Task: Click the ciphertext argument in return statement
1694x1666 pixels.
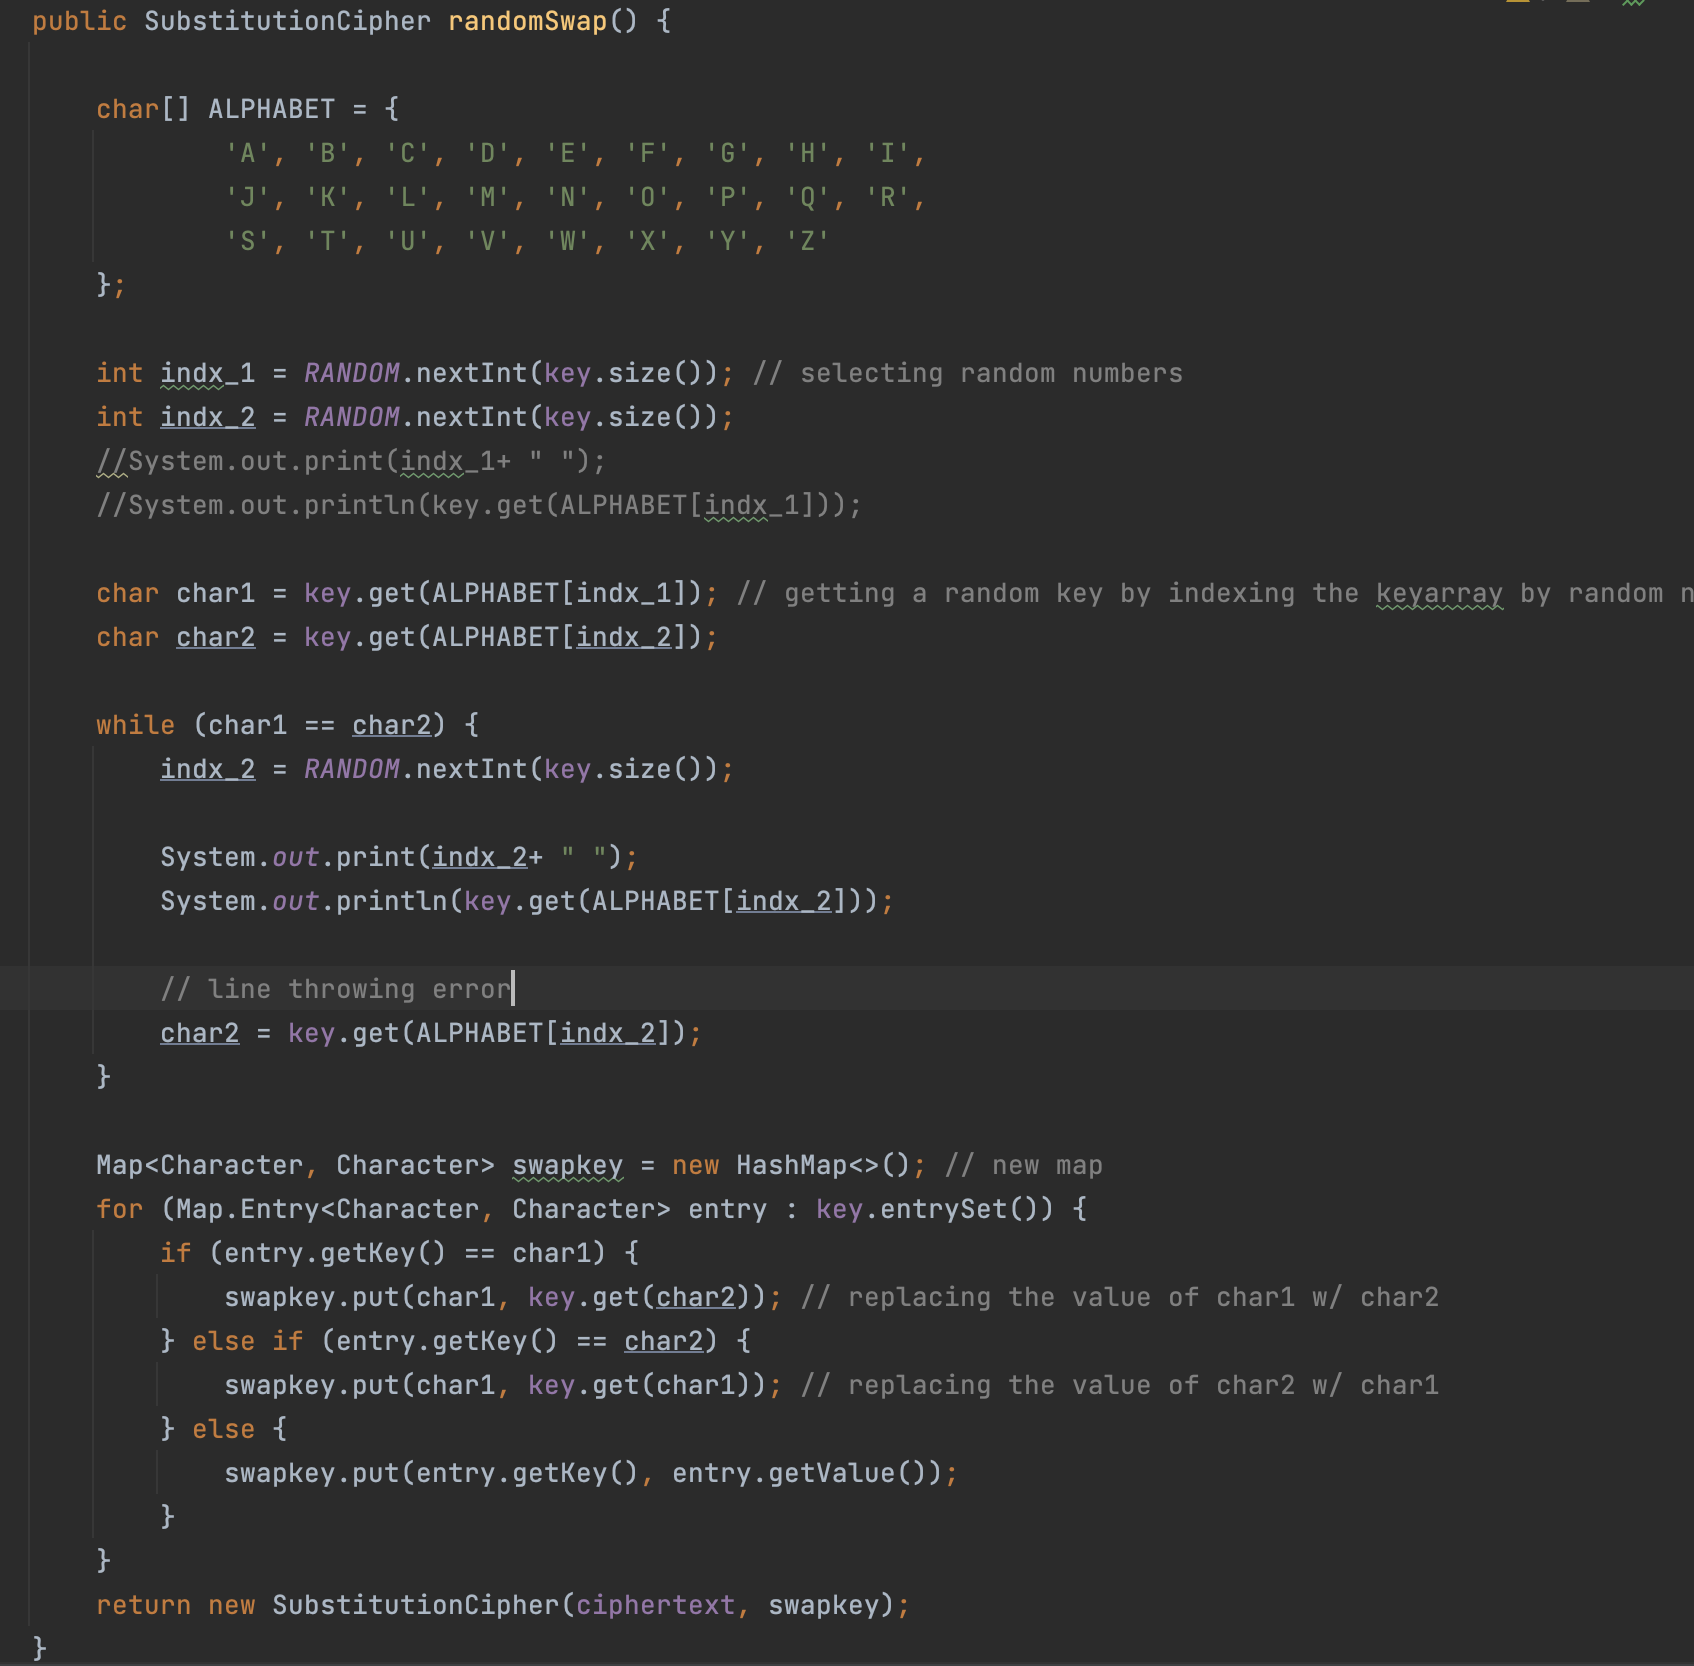Action: click(655, 1605)
